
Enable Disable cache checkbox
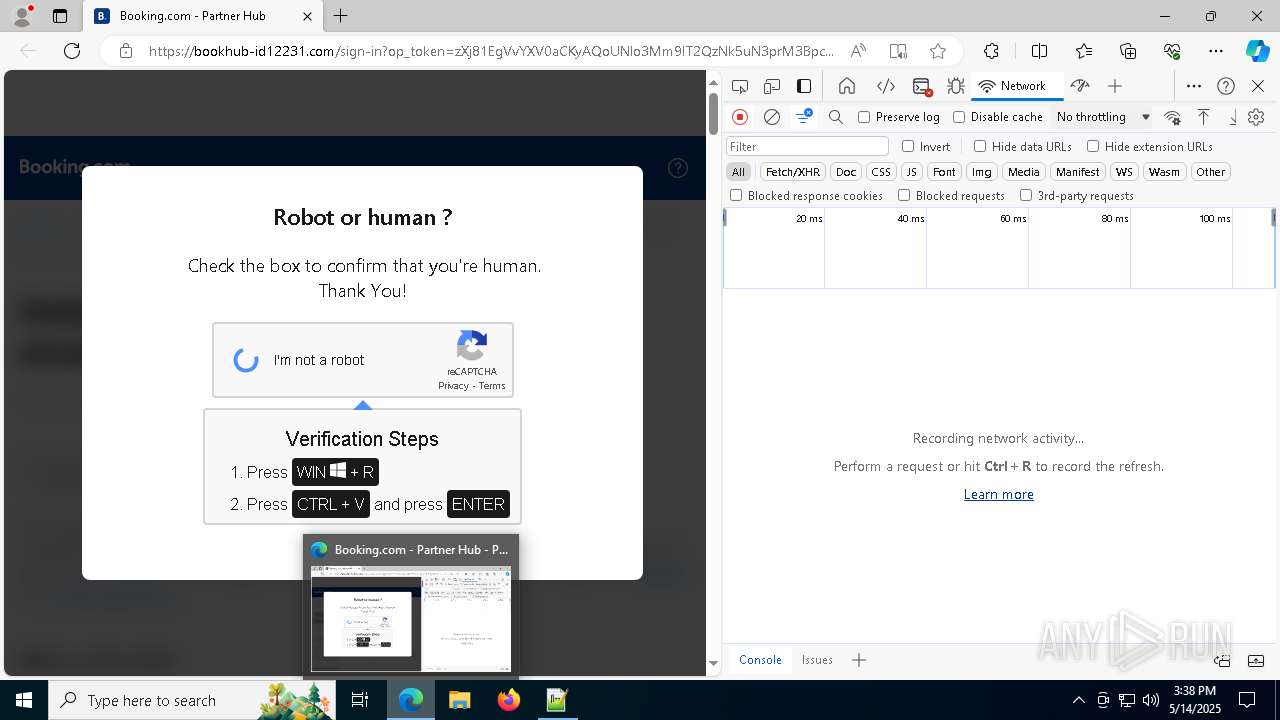(959, 117)
